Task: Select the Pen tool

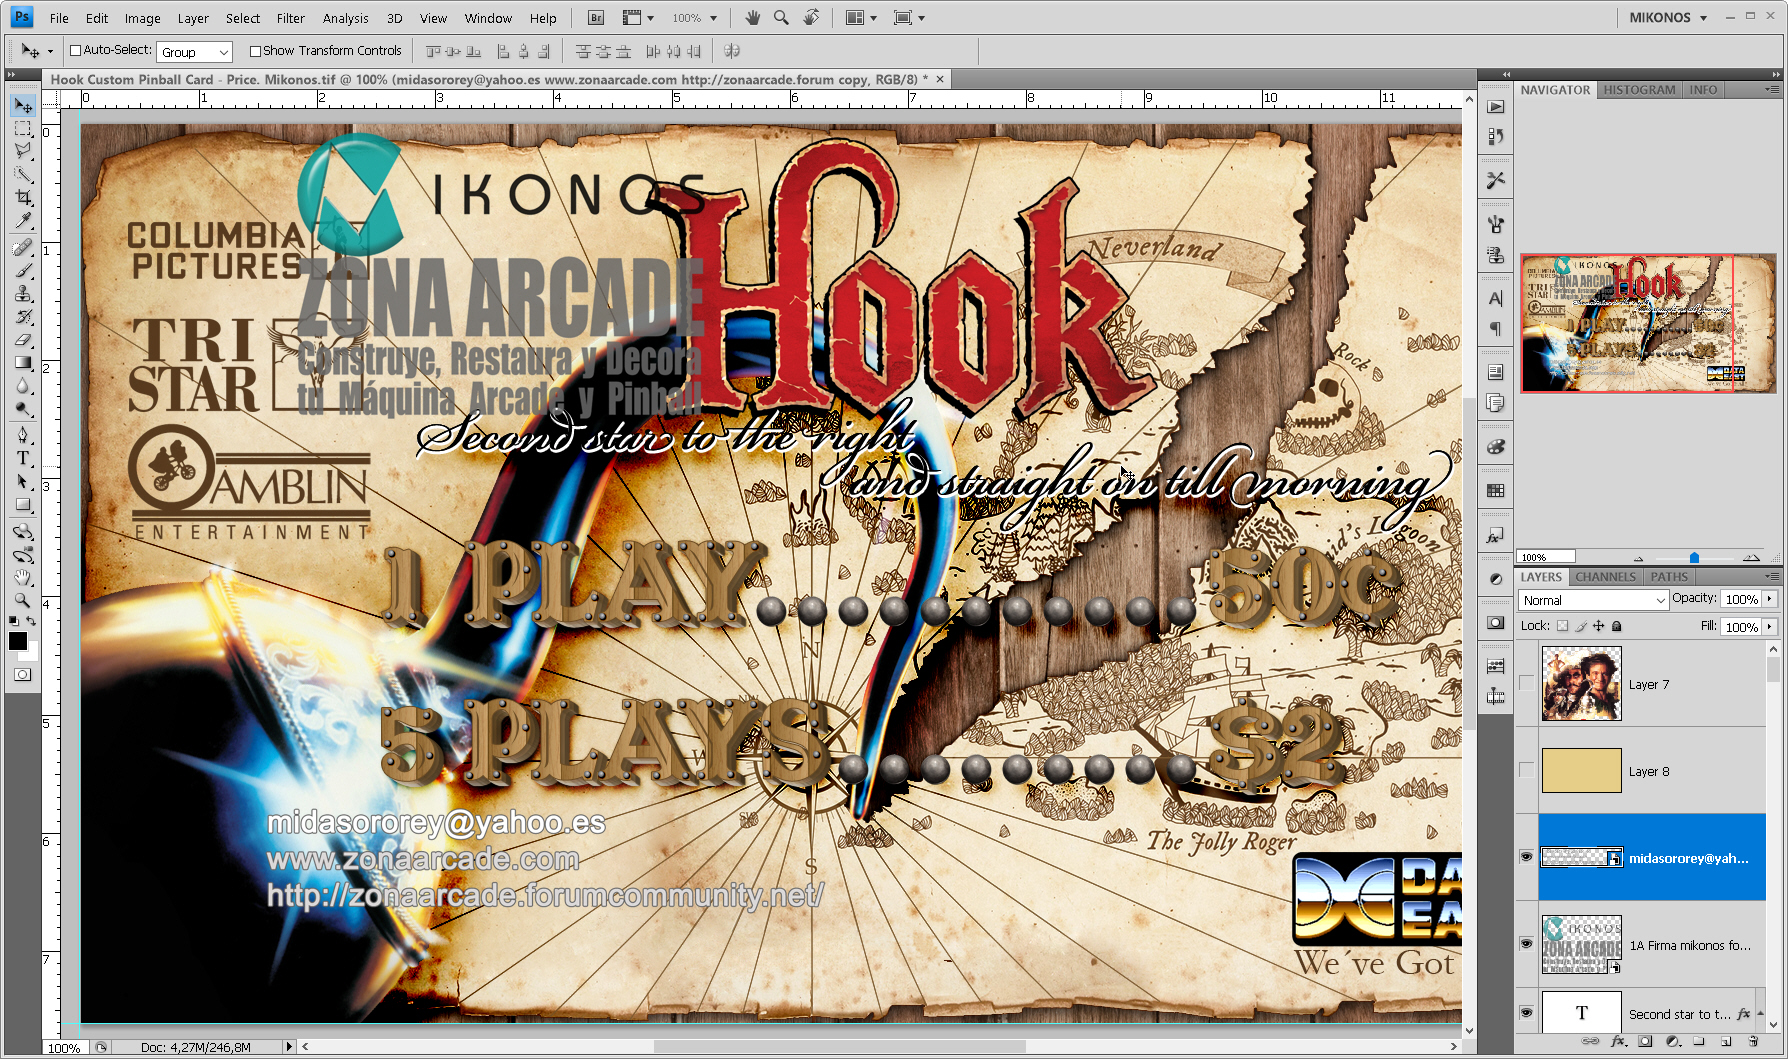Action: tap(22, 435)
